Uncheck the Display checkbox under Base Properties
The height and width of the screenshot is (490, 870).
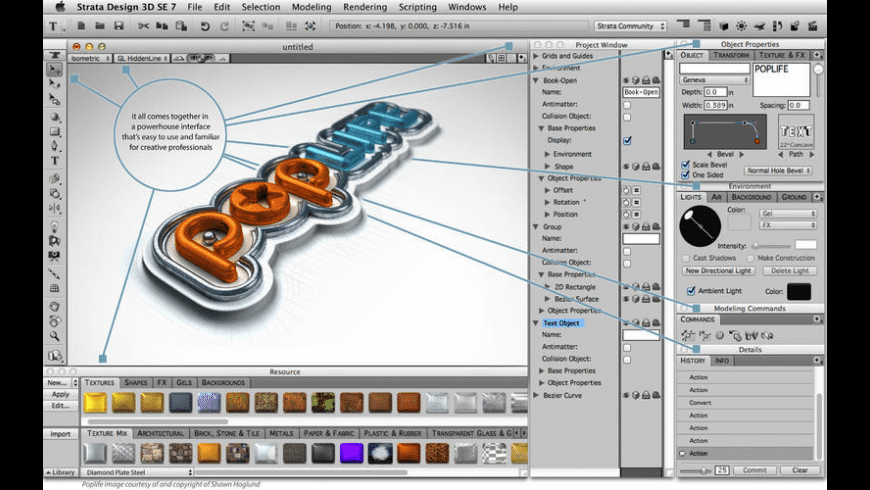pos(627,140)
